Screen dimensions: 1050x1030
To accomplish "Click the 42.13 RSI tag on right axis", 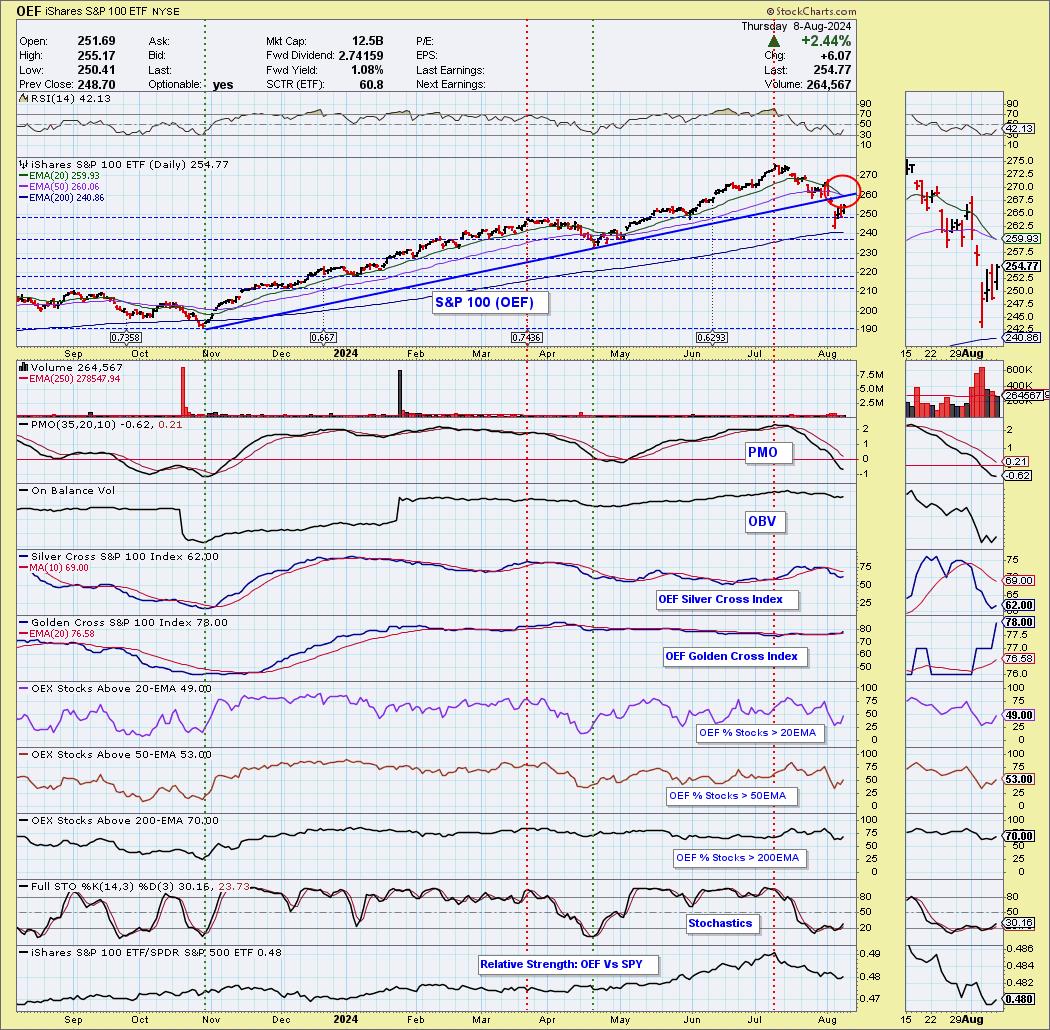I will (x=1019, y=129).
